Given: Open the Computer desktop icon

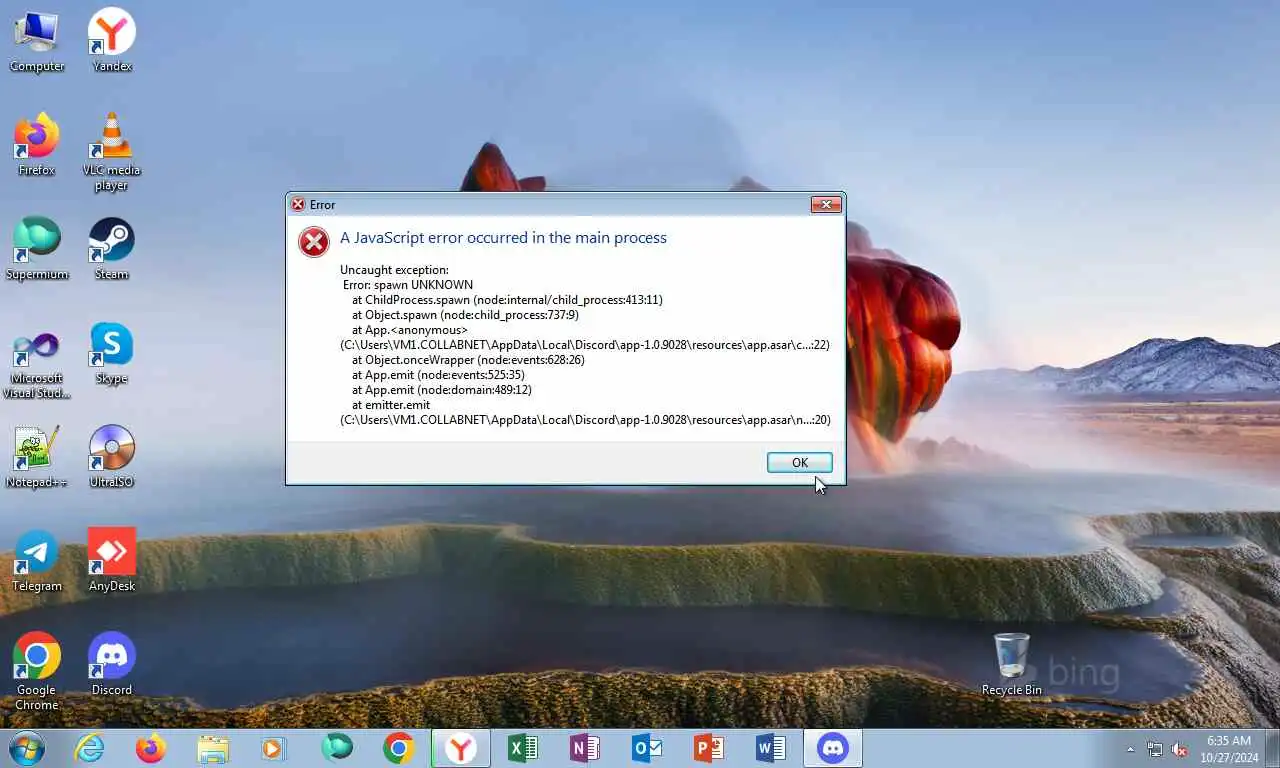Looking at the screenshot, I should click(x=37, y=40).
